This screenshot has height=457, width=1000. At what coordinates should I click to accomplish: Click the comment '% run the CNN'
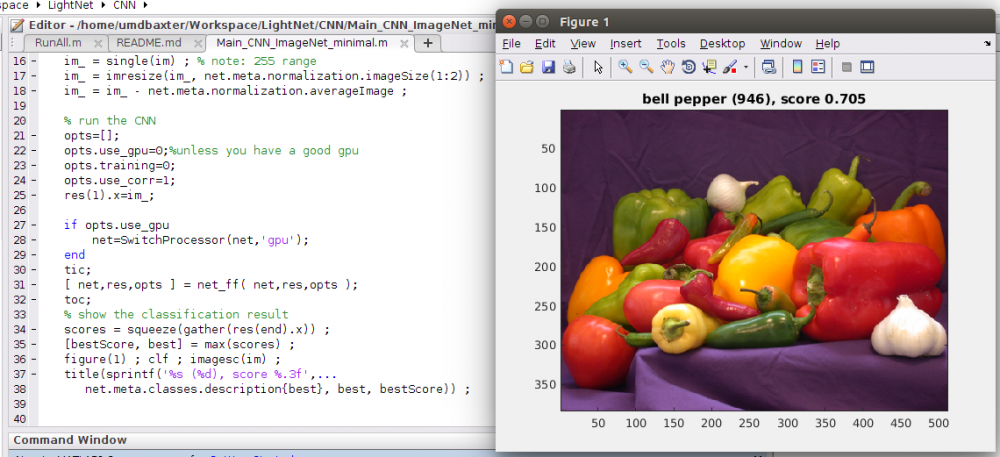click(x=109, y=120)
